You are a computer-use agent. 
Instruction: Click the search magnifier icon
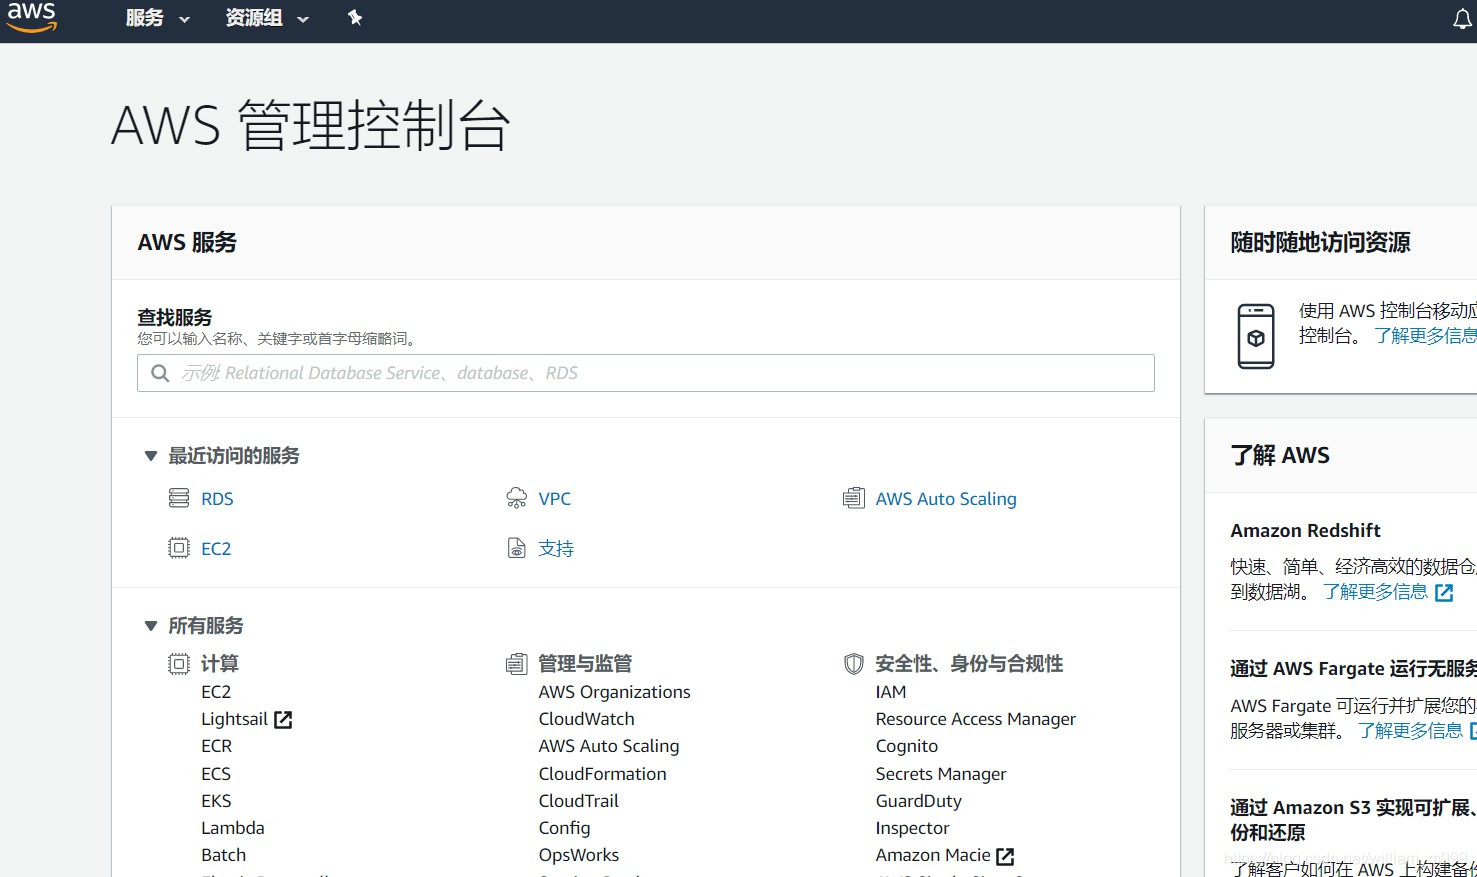tap(160, 373)
